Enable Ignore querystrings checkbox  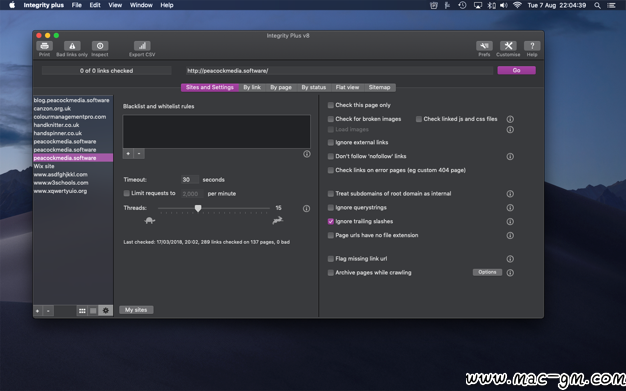click(x=331, y=208)
